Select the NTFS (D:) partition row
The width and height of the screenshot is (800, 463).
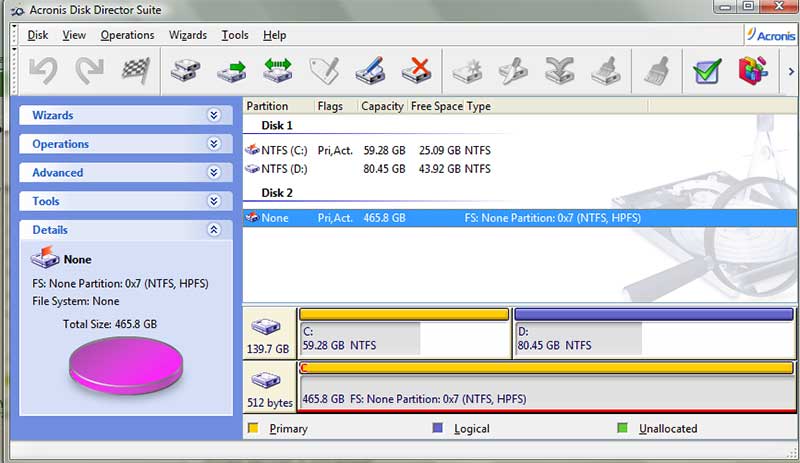[x=520, y=168]
